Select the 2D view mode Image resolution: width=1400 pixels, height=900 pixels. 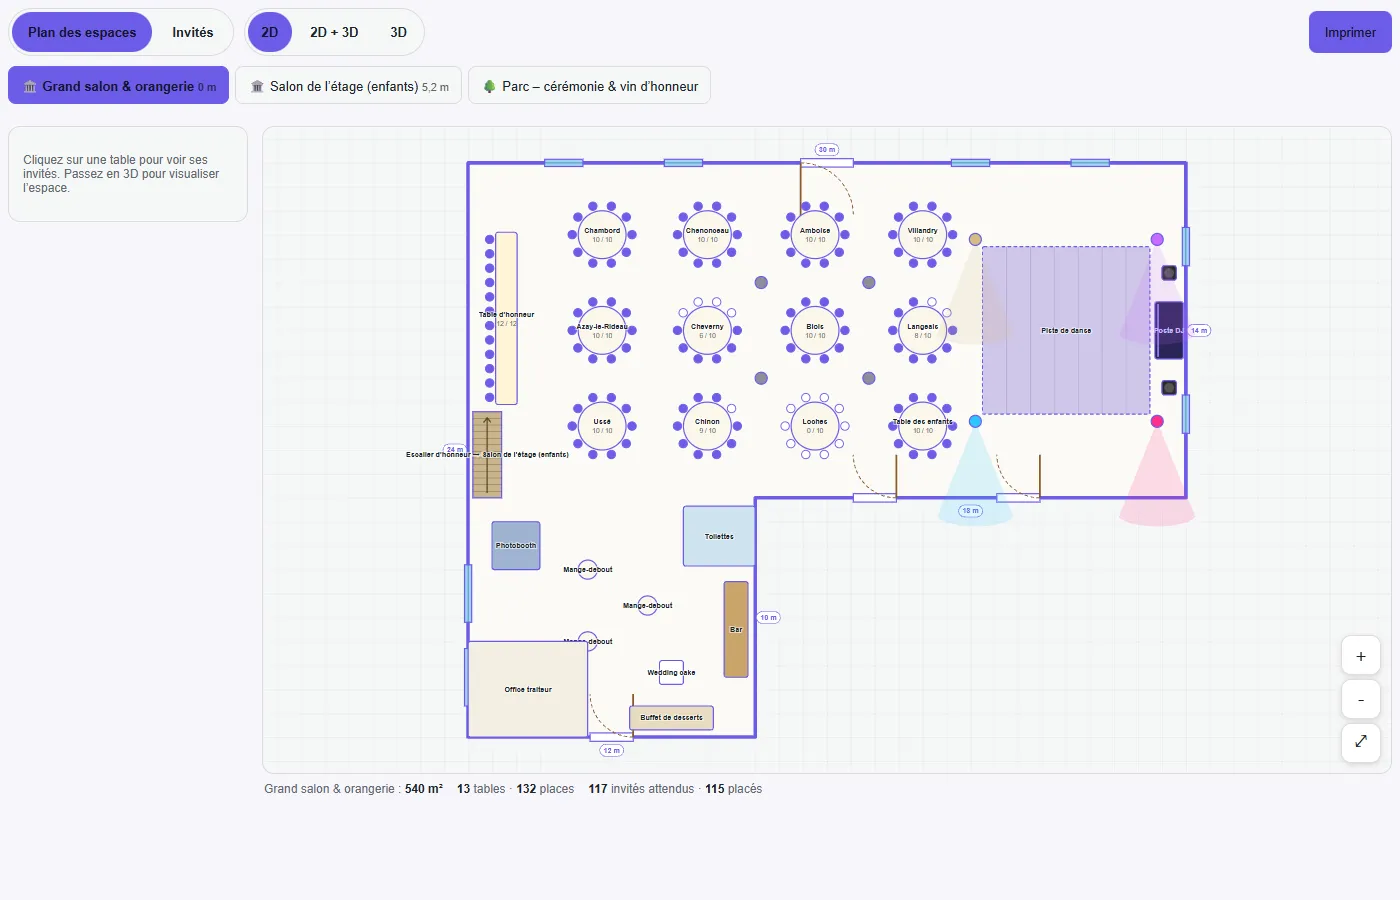coord(270,32)
